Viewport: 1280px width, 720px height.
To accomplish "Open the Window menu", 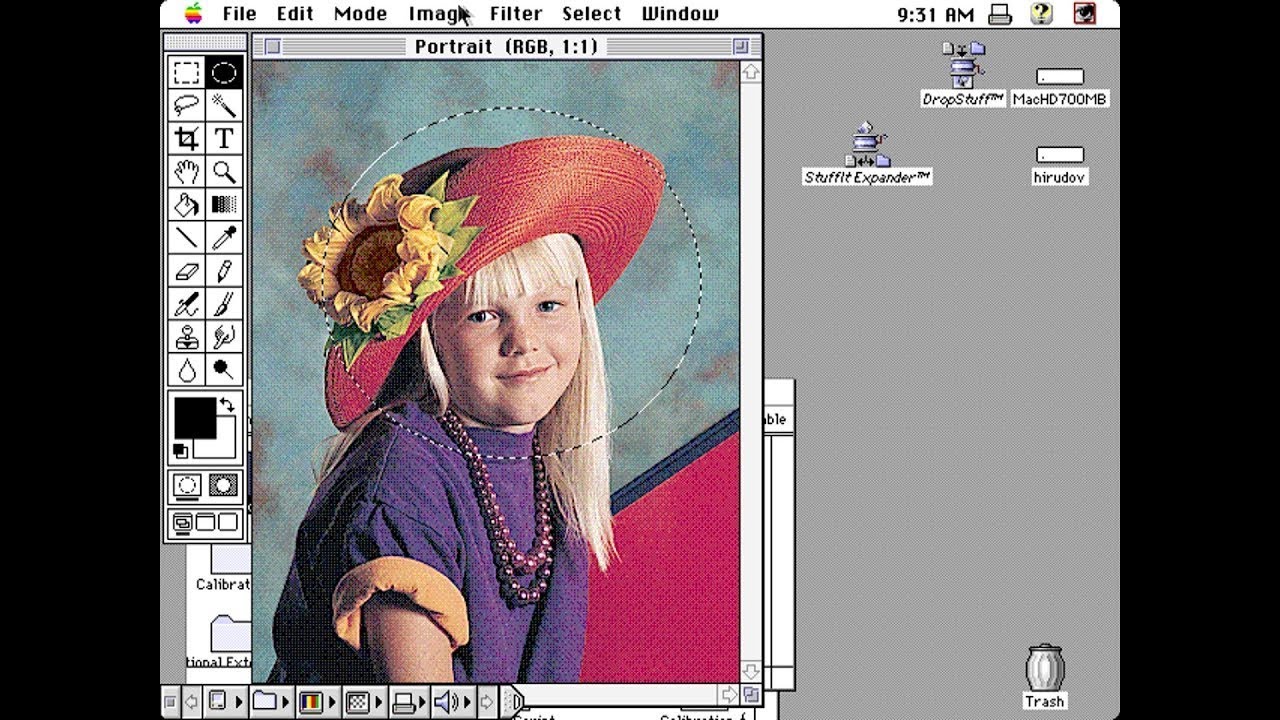I will click(x=680, y=14).
